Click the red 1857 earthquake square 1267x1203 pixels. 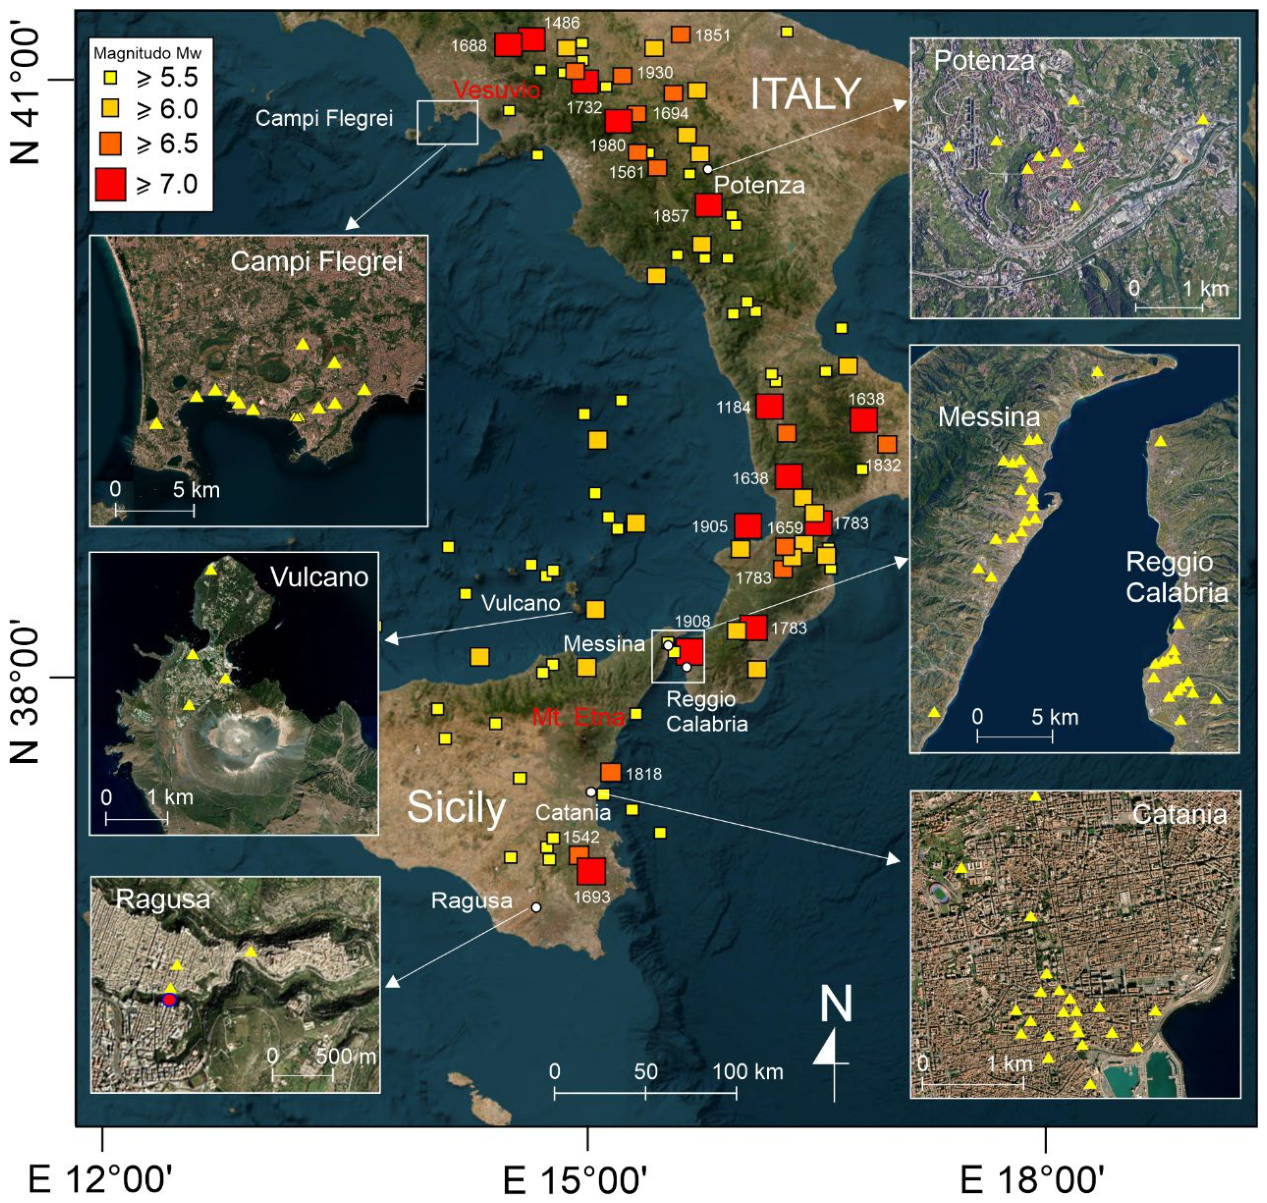[x=708, y=205]
